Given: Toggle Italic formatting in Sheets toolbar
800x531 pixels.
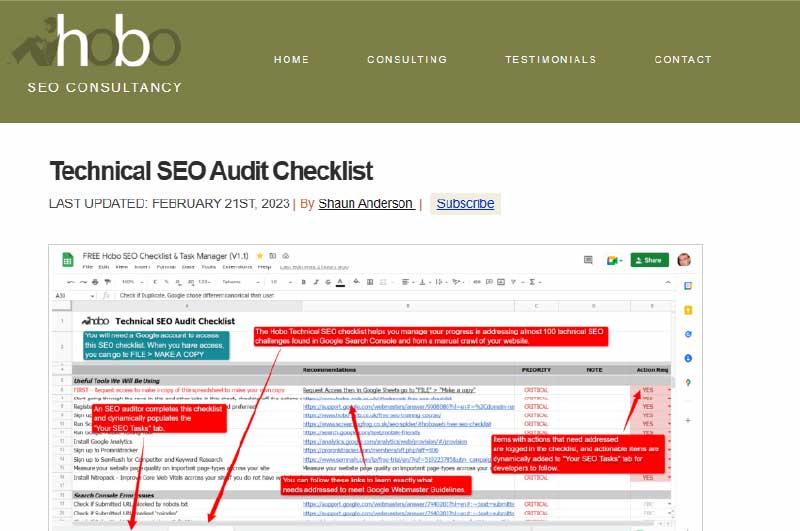Looking at the screenshot, I should tap(316, 282).
